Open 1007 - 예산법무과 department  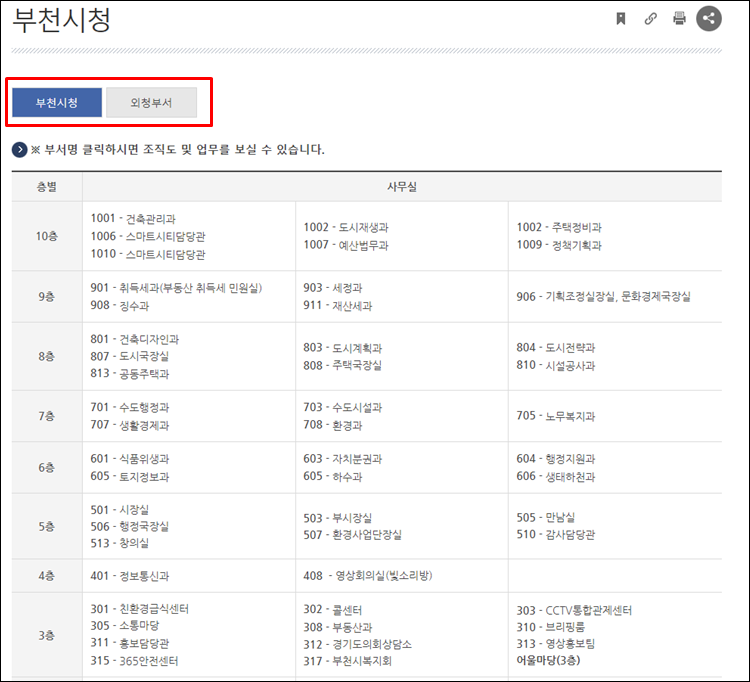pyautogui.click(x=346, y=245)
